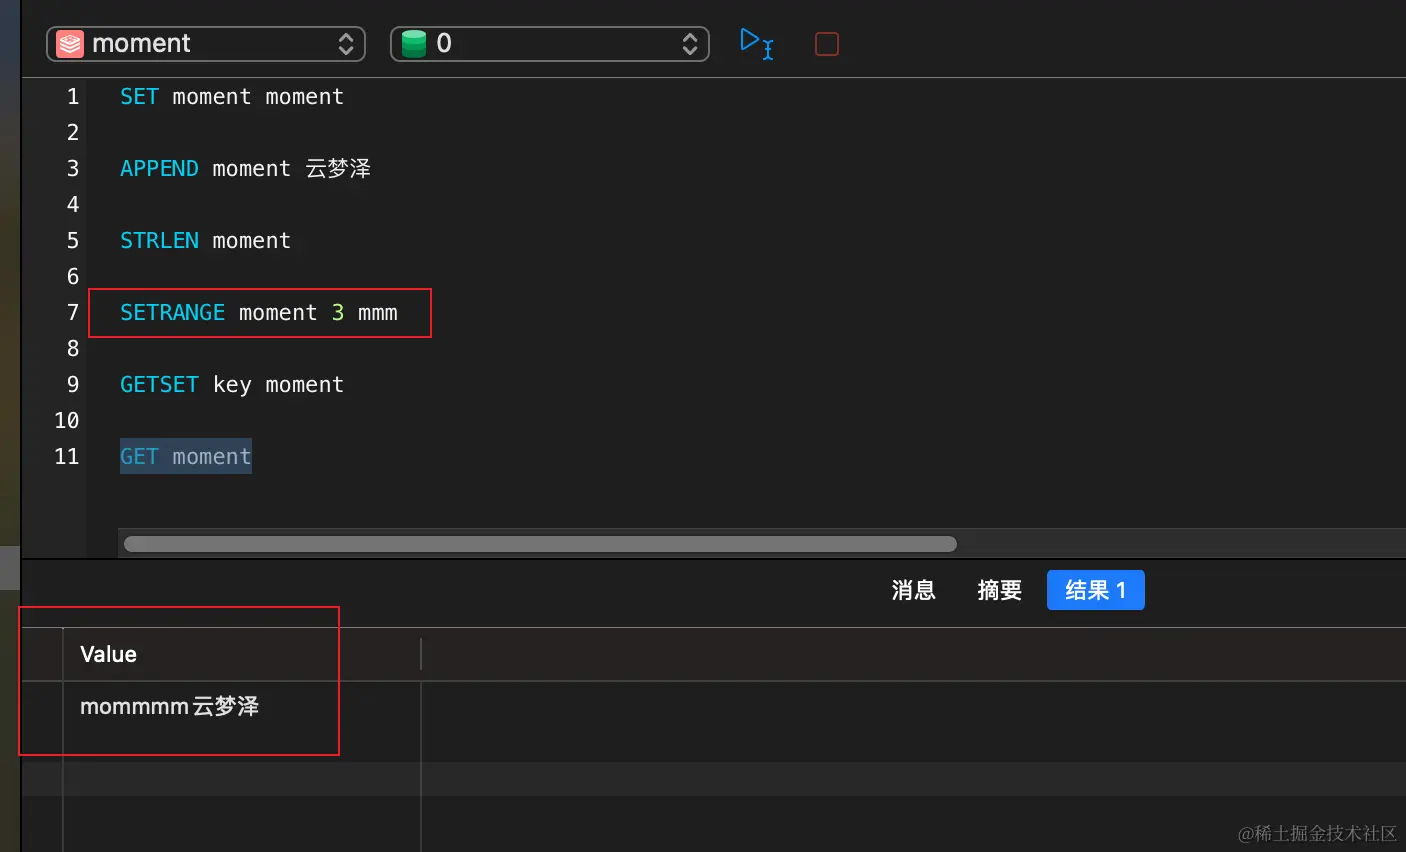Click the GETSET key moment line
This screenshot has width=1406, height=852.
tap(232, 385)
